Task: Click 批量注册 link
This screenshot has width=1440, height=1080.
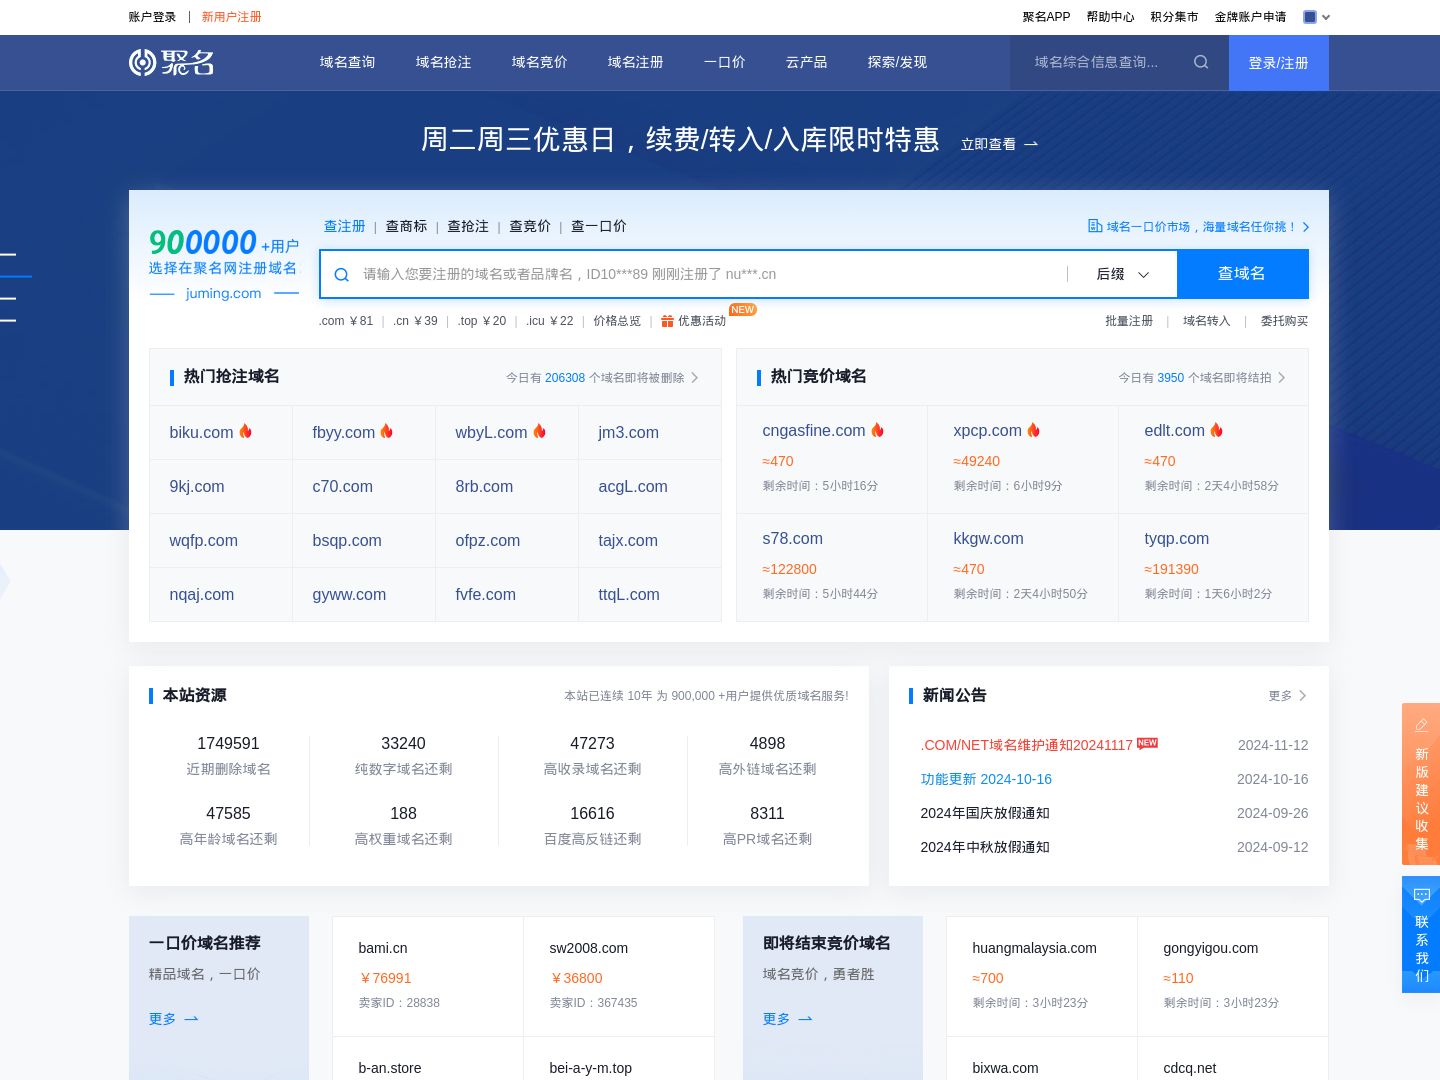Action: coord(1129,321)
